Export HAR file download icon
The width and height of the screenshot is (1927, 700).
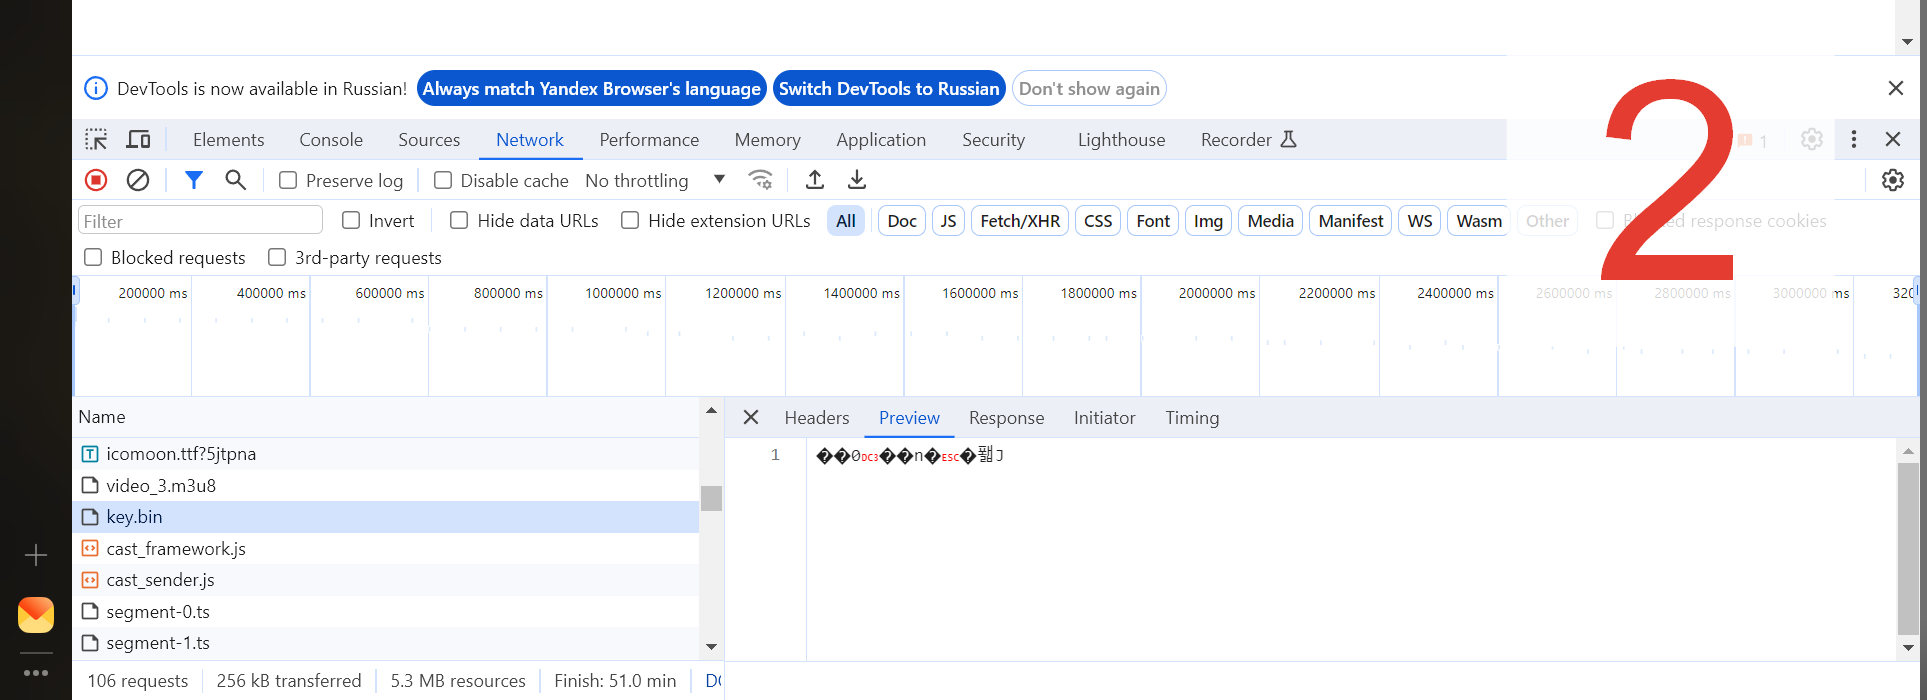857,180
